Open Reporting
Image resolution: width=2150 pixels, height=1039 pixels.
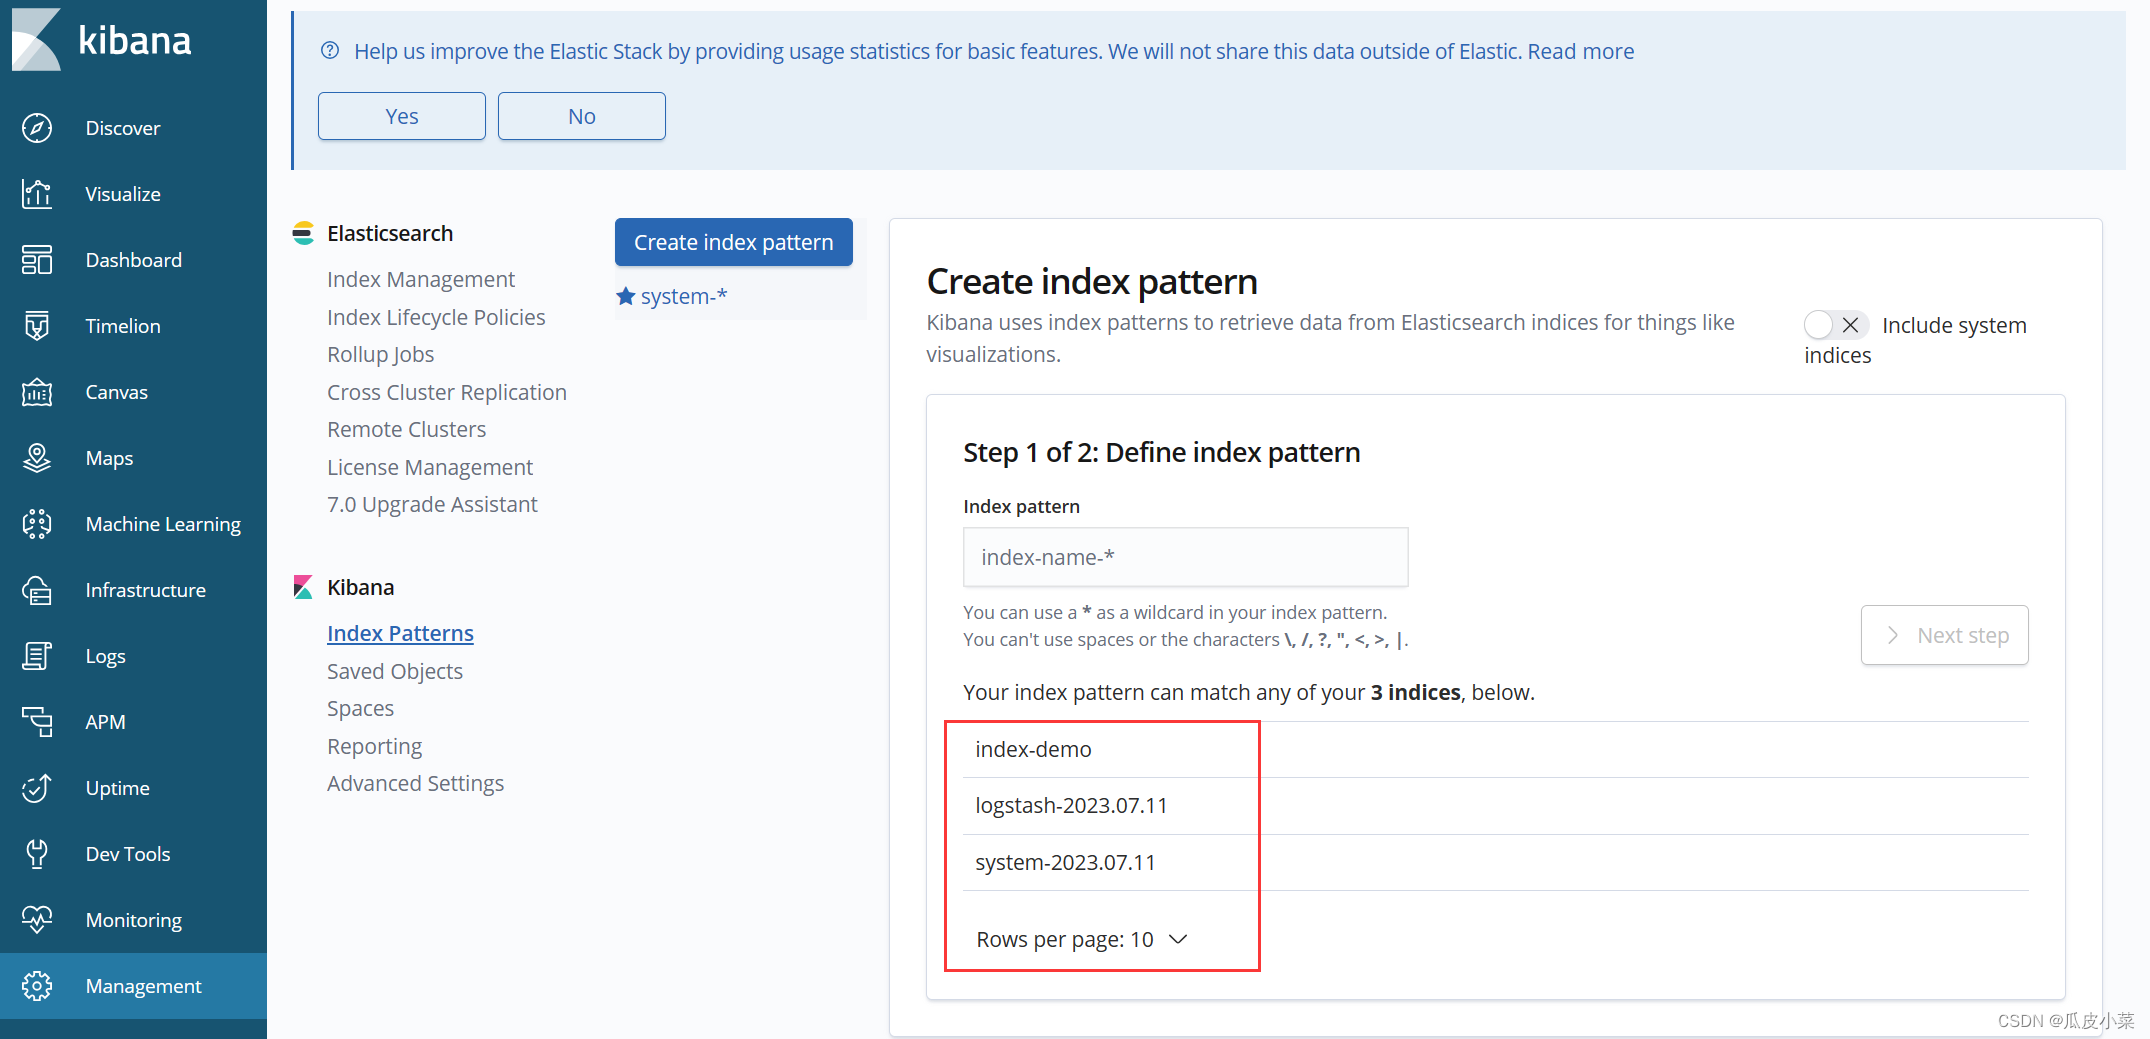tap(374, 746)
